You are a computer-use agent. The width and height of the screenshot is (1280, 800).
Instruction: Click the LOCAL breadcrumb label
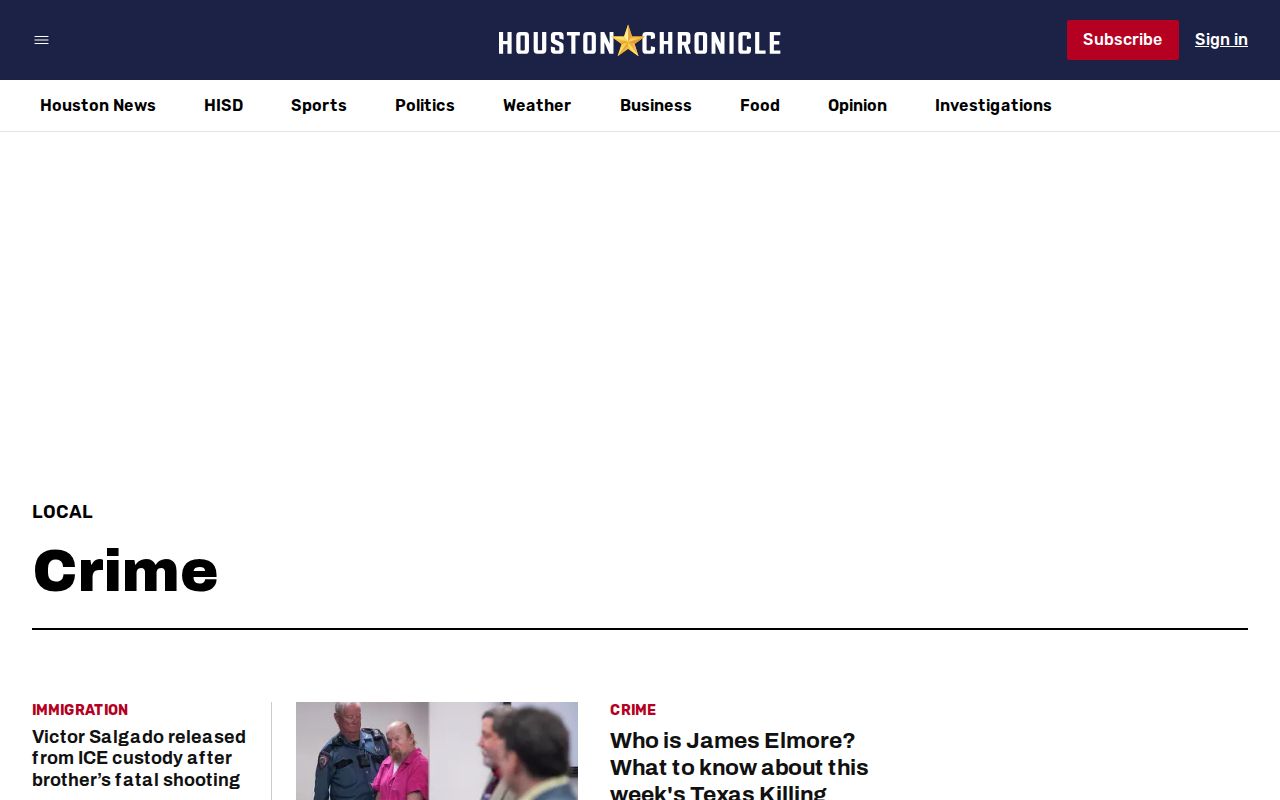click(x=62, y=512)
